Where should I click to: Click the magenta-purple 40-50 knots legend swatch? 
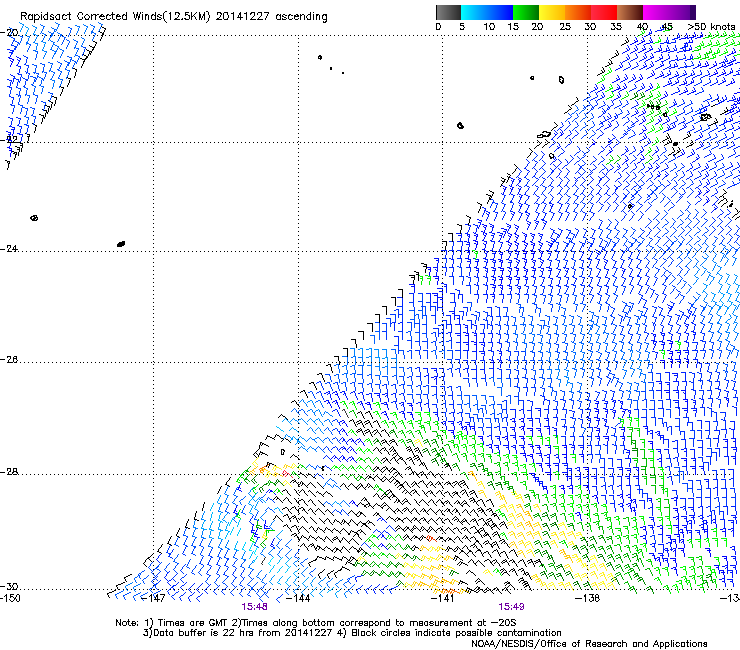(x=669, y=12)
